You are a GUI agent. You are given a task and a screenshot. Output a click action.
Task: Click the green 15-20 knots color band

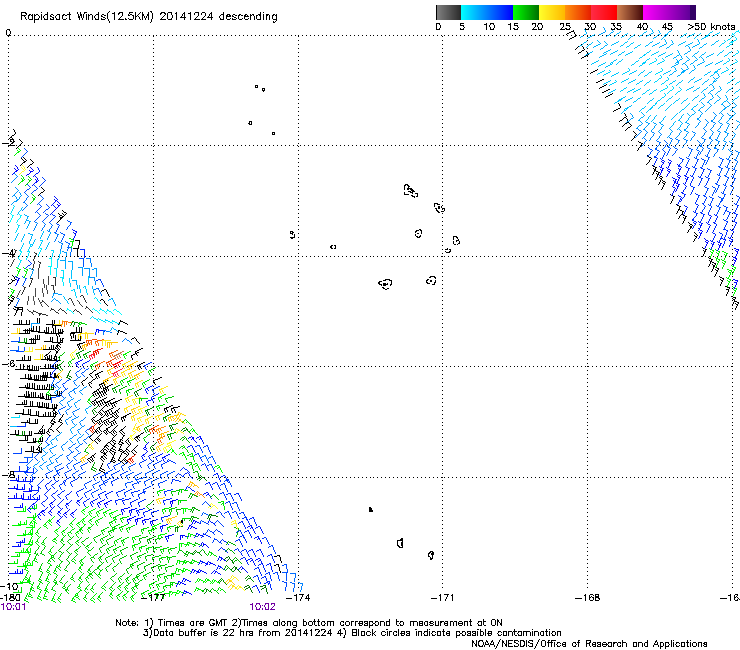point(526,12)
